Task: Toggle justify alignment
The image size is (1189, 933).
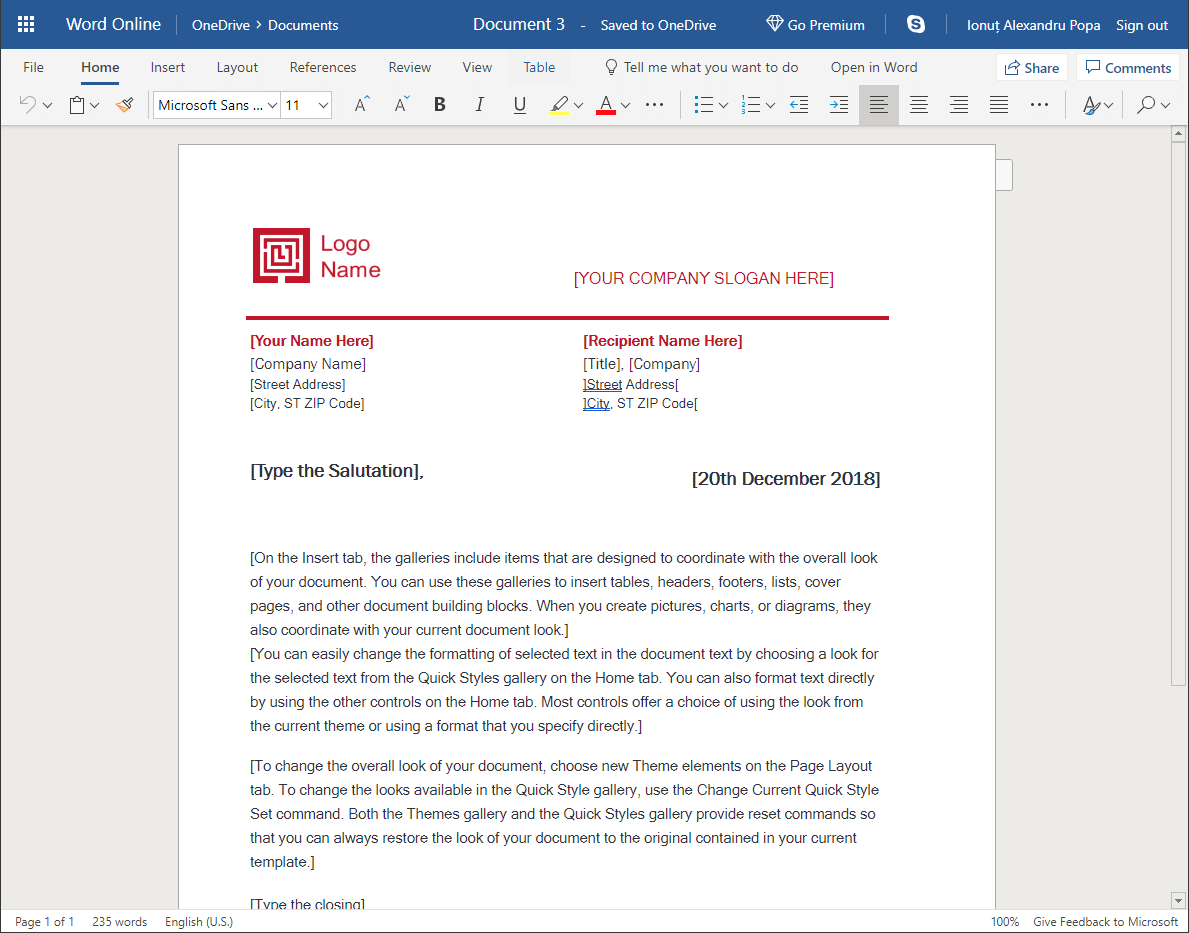Action: (x=999, y=105)
